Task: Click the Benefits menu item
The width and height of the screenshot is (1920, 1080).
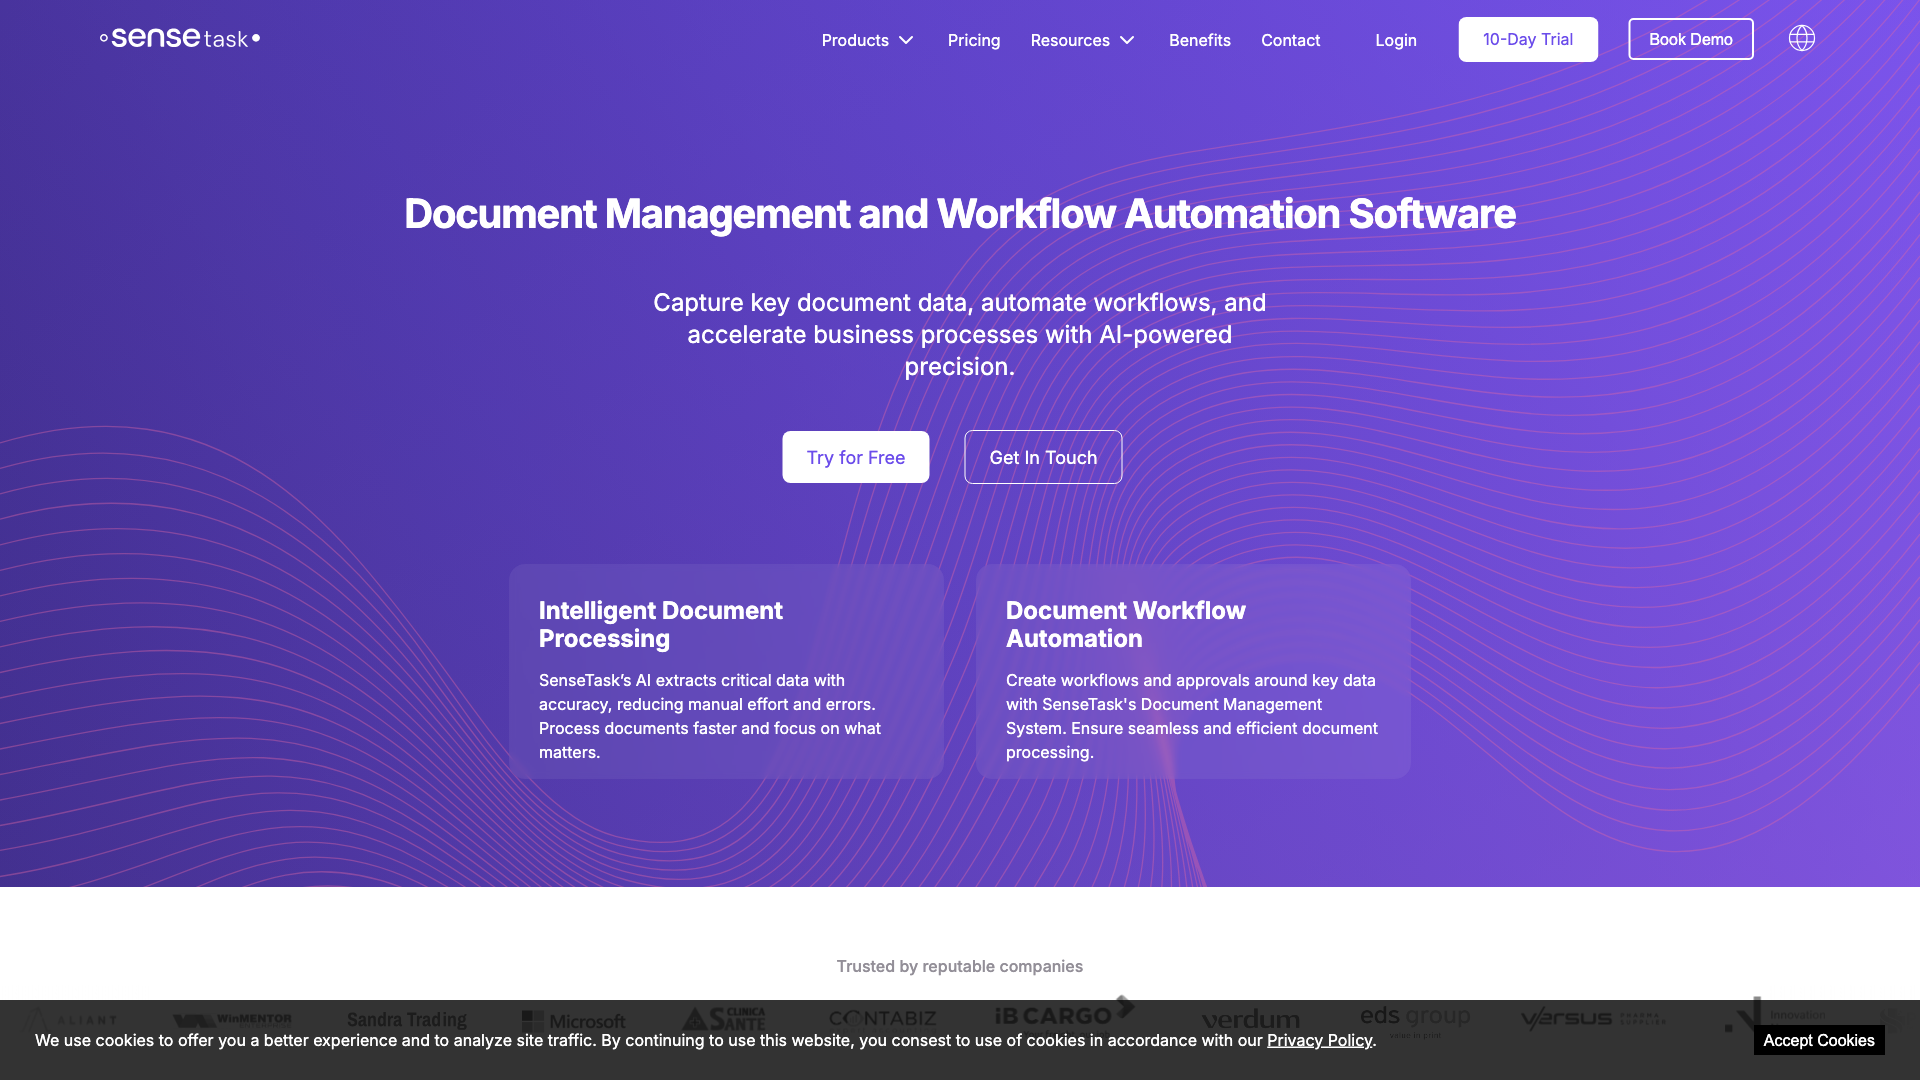Action: (1199, 38)
